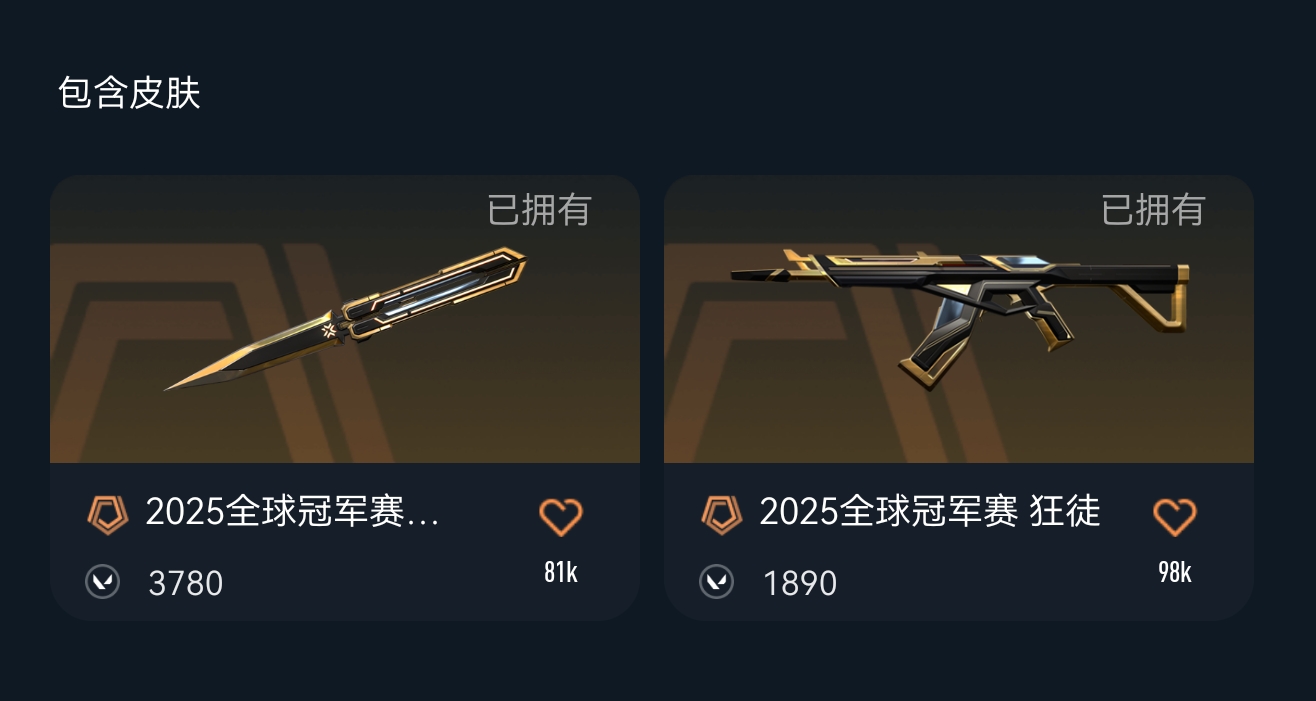Click the 98k like count
Screen dimensions: 1316x701
1175,572
